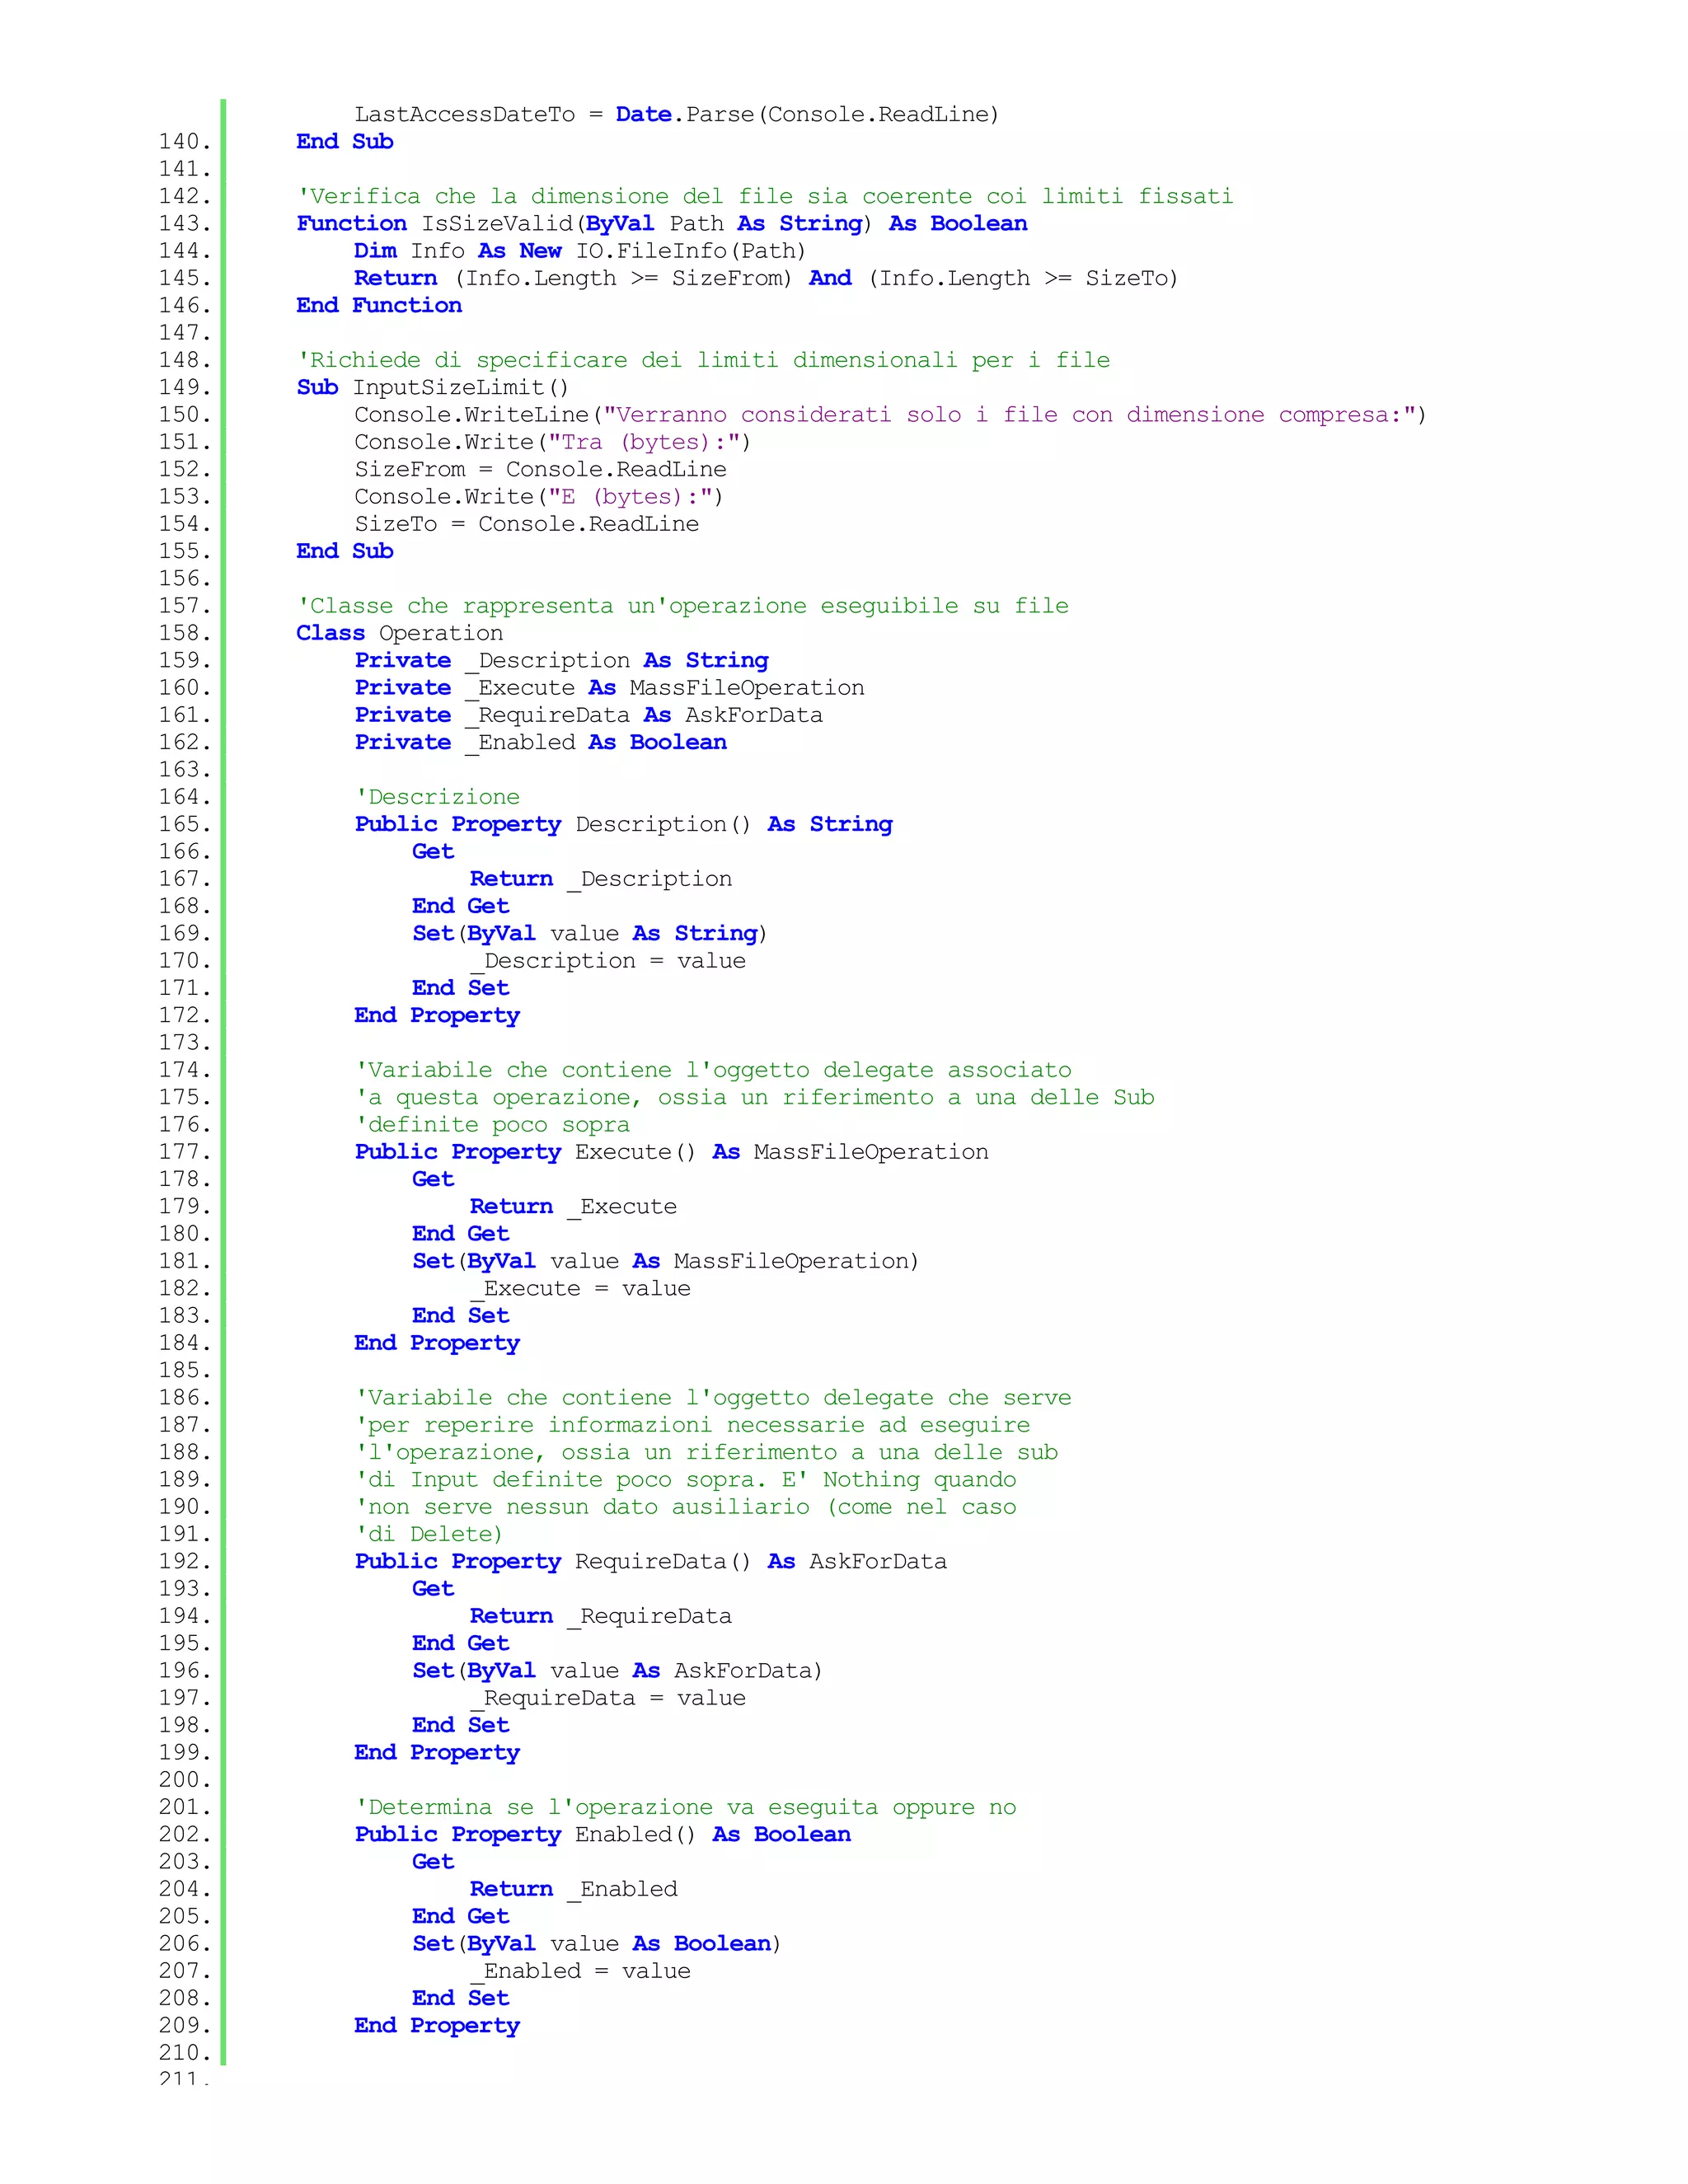This screenshot has width=1688, height=2184.
Task: Click Console.Write("Tra (bytes):") line
Action: (x=553, y=442)
